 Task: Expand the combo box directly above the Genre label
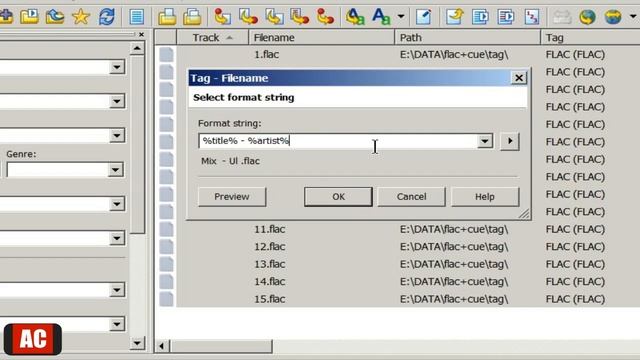(117, 136)
